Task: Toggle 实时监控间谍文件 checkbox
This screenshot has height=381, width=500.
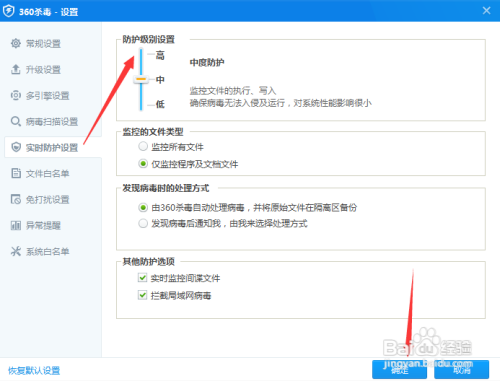Action: 142,278
